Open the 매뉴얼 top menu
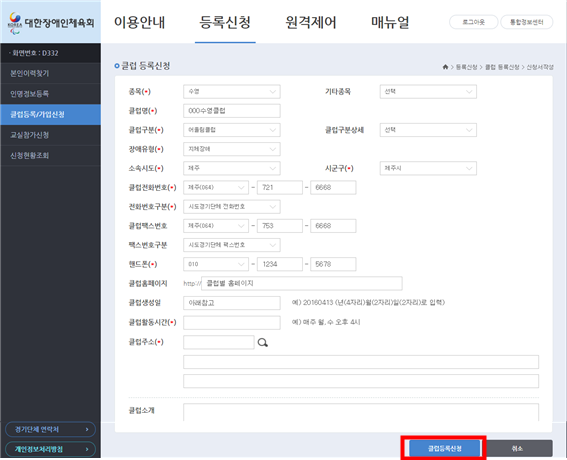Image resolution: width=567 pixels, height=460 pixels. pos(390,22)
